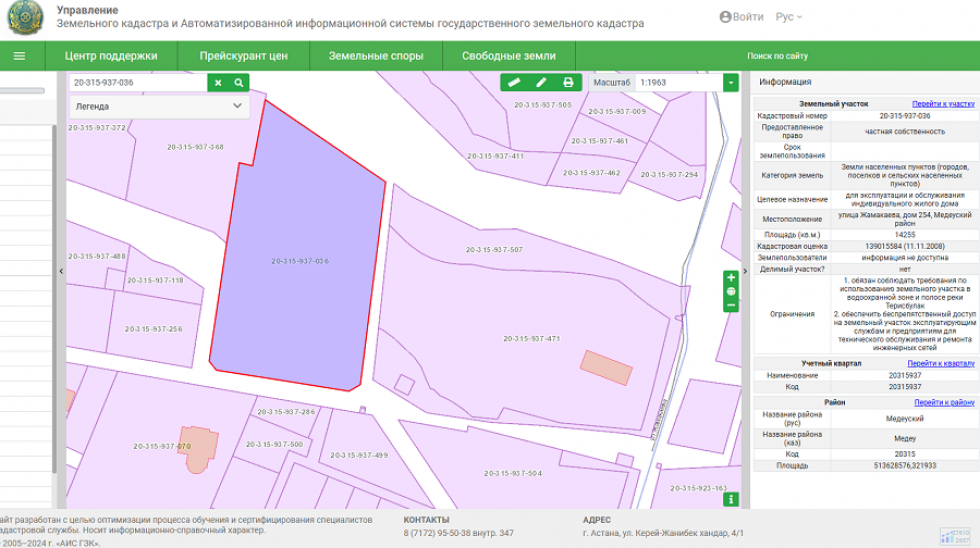Open the Свободные земли menu item

point(508,56)
